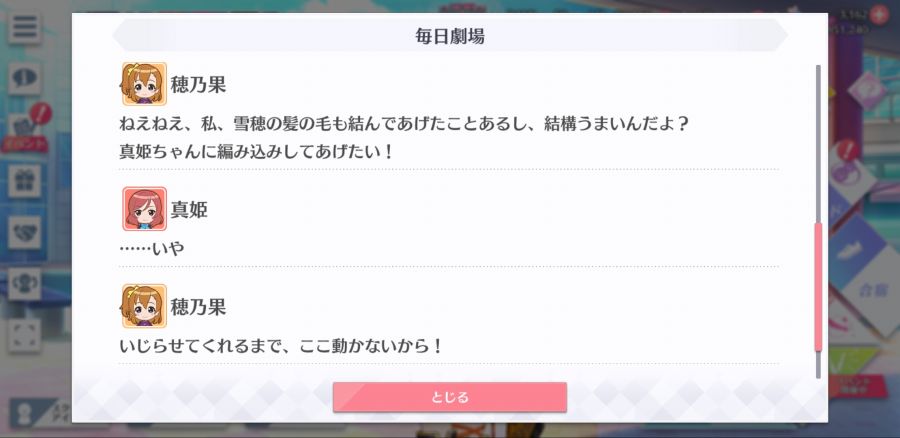This screenshot has height=438, width=900.
Task: Click the とじる close button
Action: (450, 397)
